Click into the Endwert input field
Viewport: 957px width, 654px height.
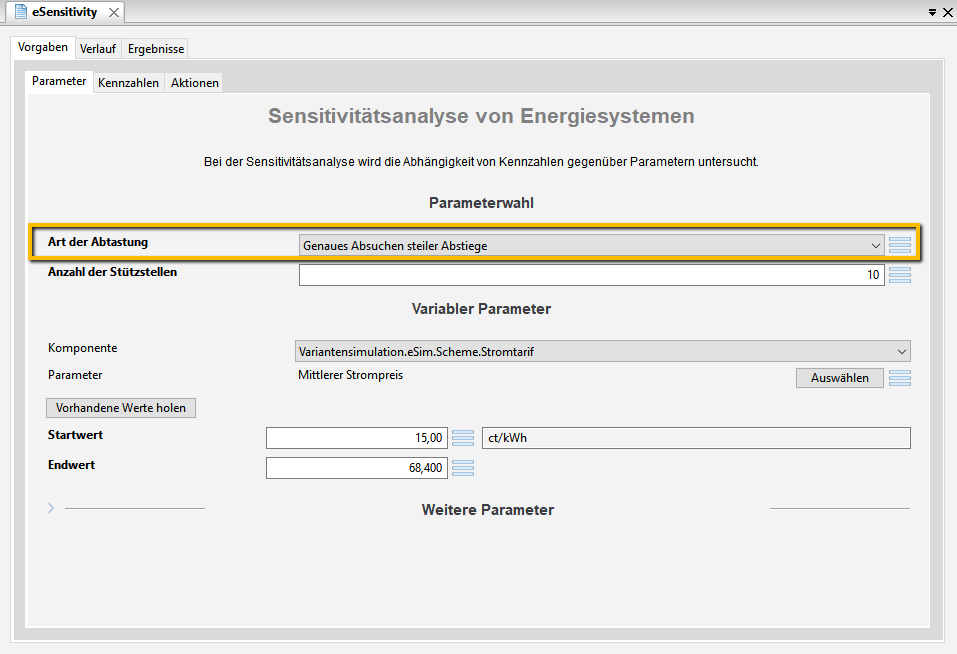click(x=357, y=468)
